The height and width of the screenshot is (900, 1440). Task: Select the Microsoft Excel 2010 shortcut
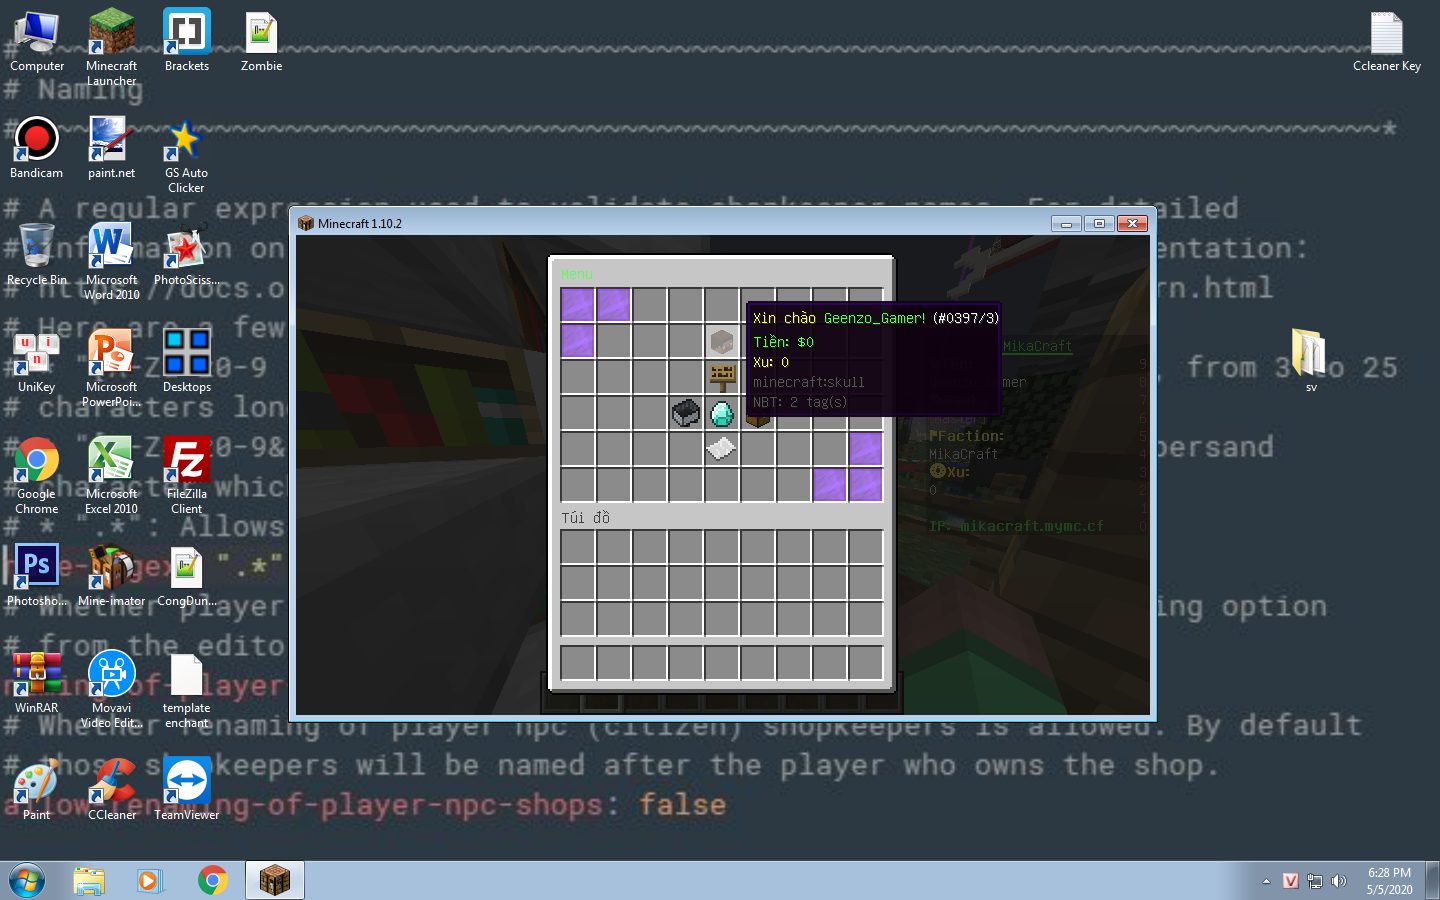point(111,476)
